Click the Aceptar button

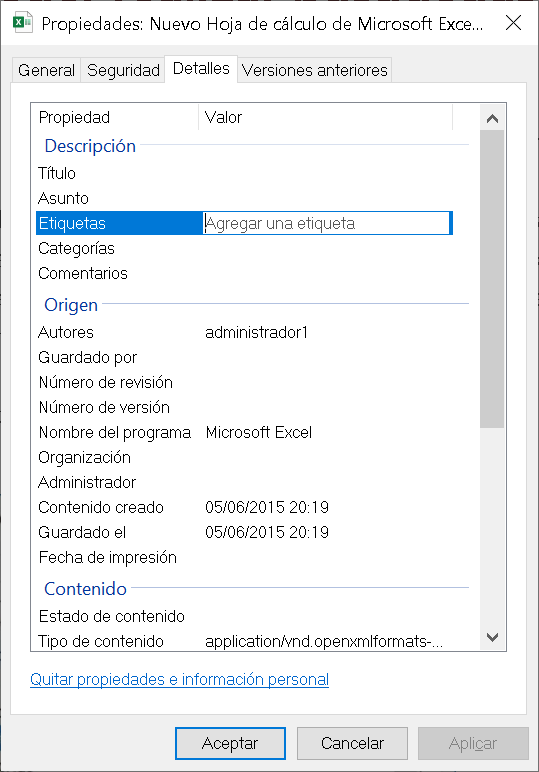(230, 743)
